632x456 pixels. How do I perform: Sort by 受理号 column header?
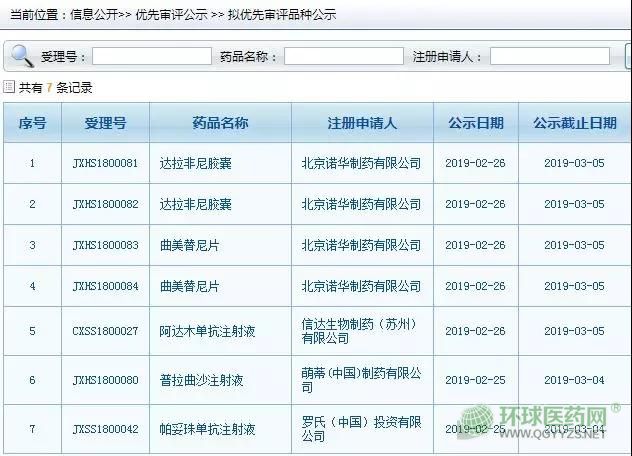pos(105,123)
